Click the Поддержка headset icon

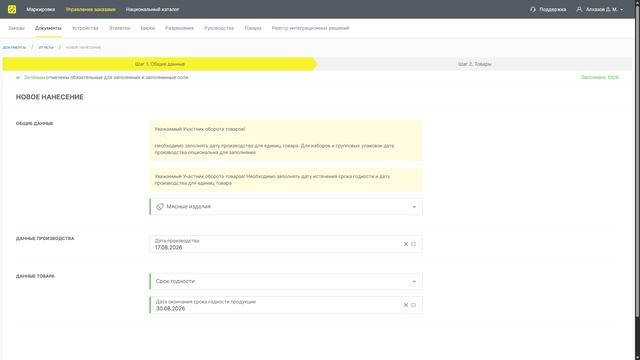click(x=533, y=9)
